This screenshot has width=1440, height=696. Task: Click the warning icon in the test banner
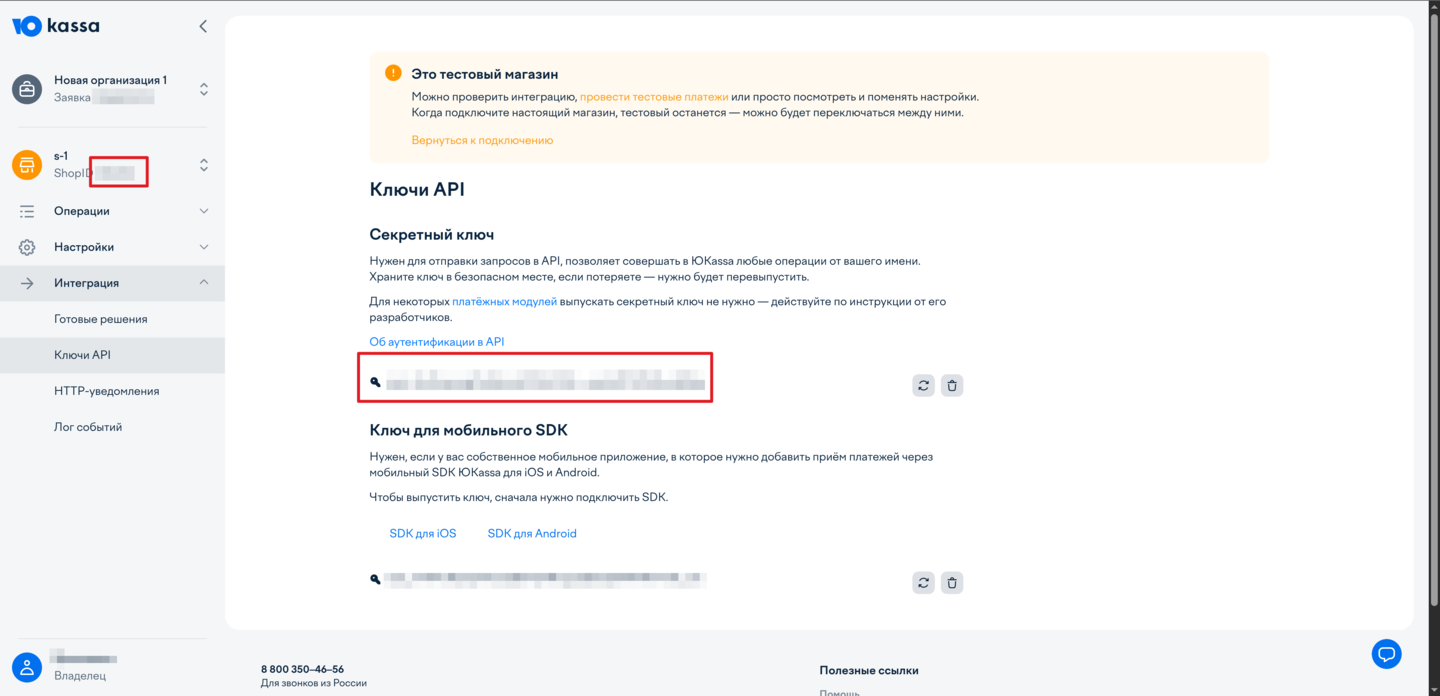point(391,73)
